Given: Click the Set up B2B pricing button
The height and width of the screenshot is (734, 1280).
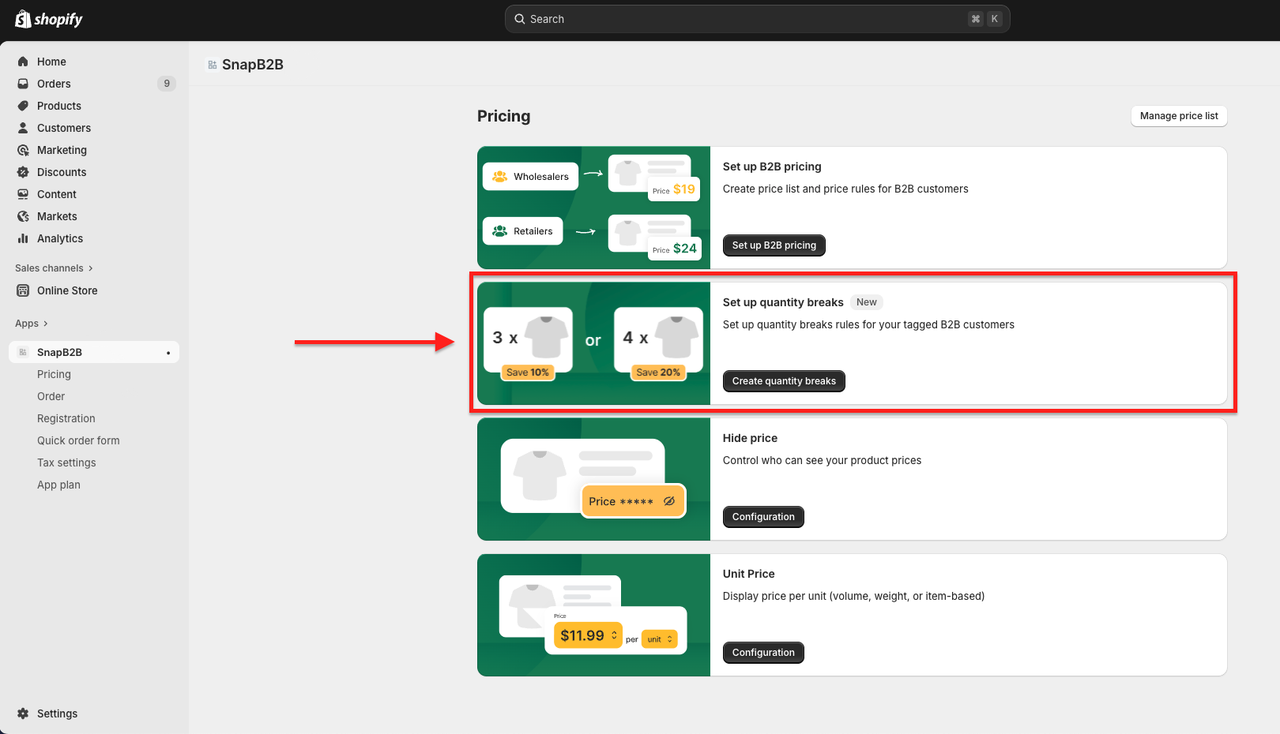Looking at the screenshot, I should point(774,245).
